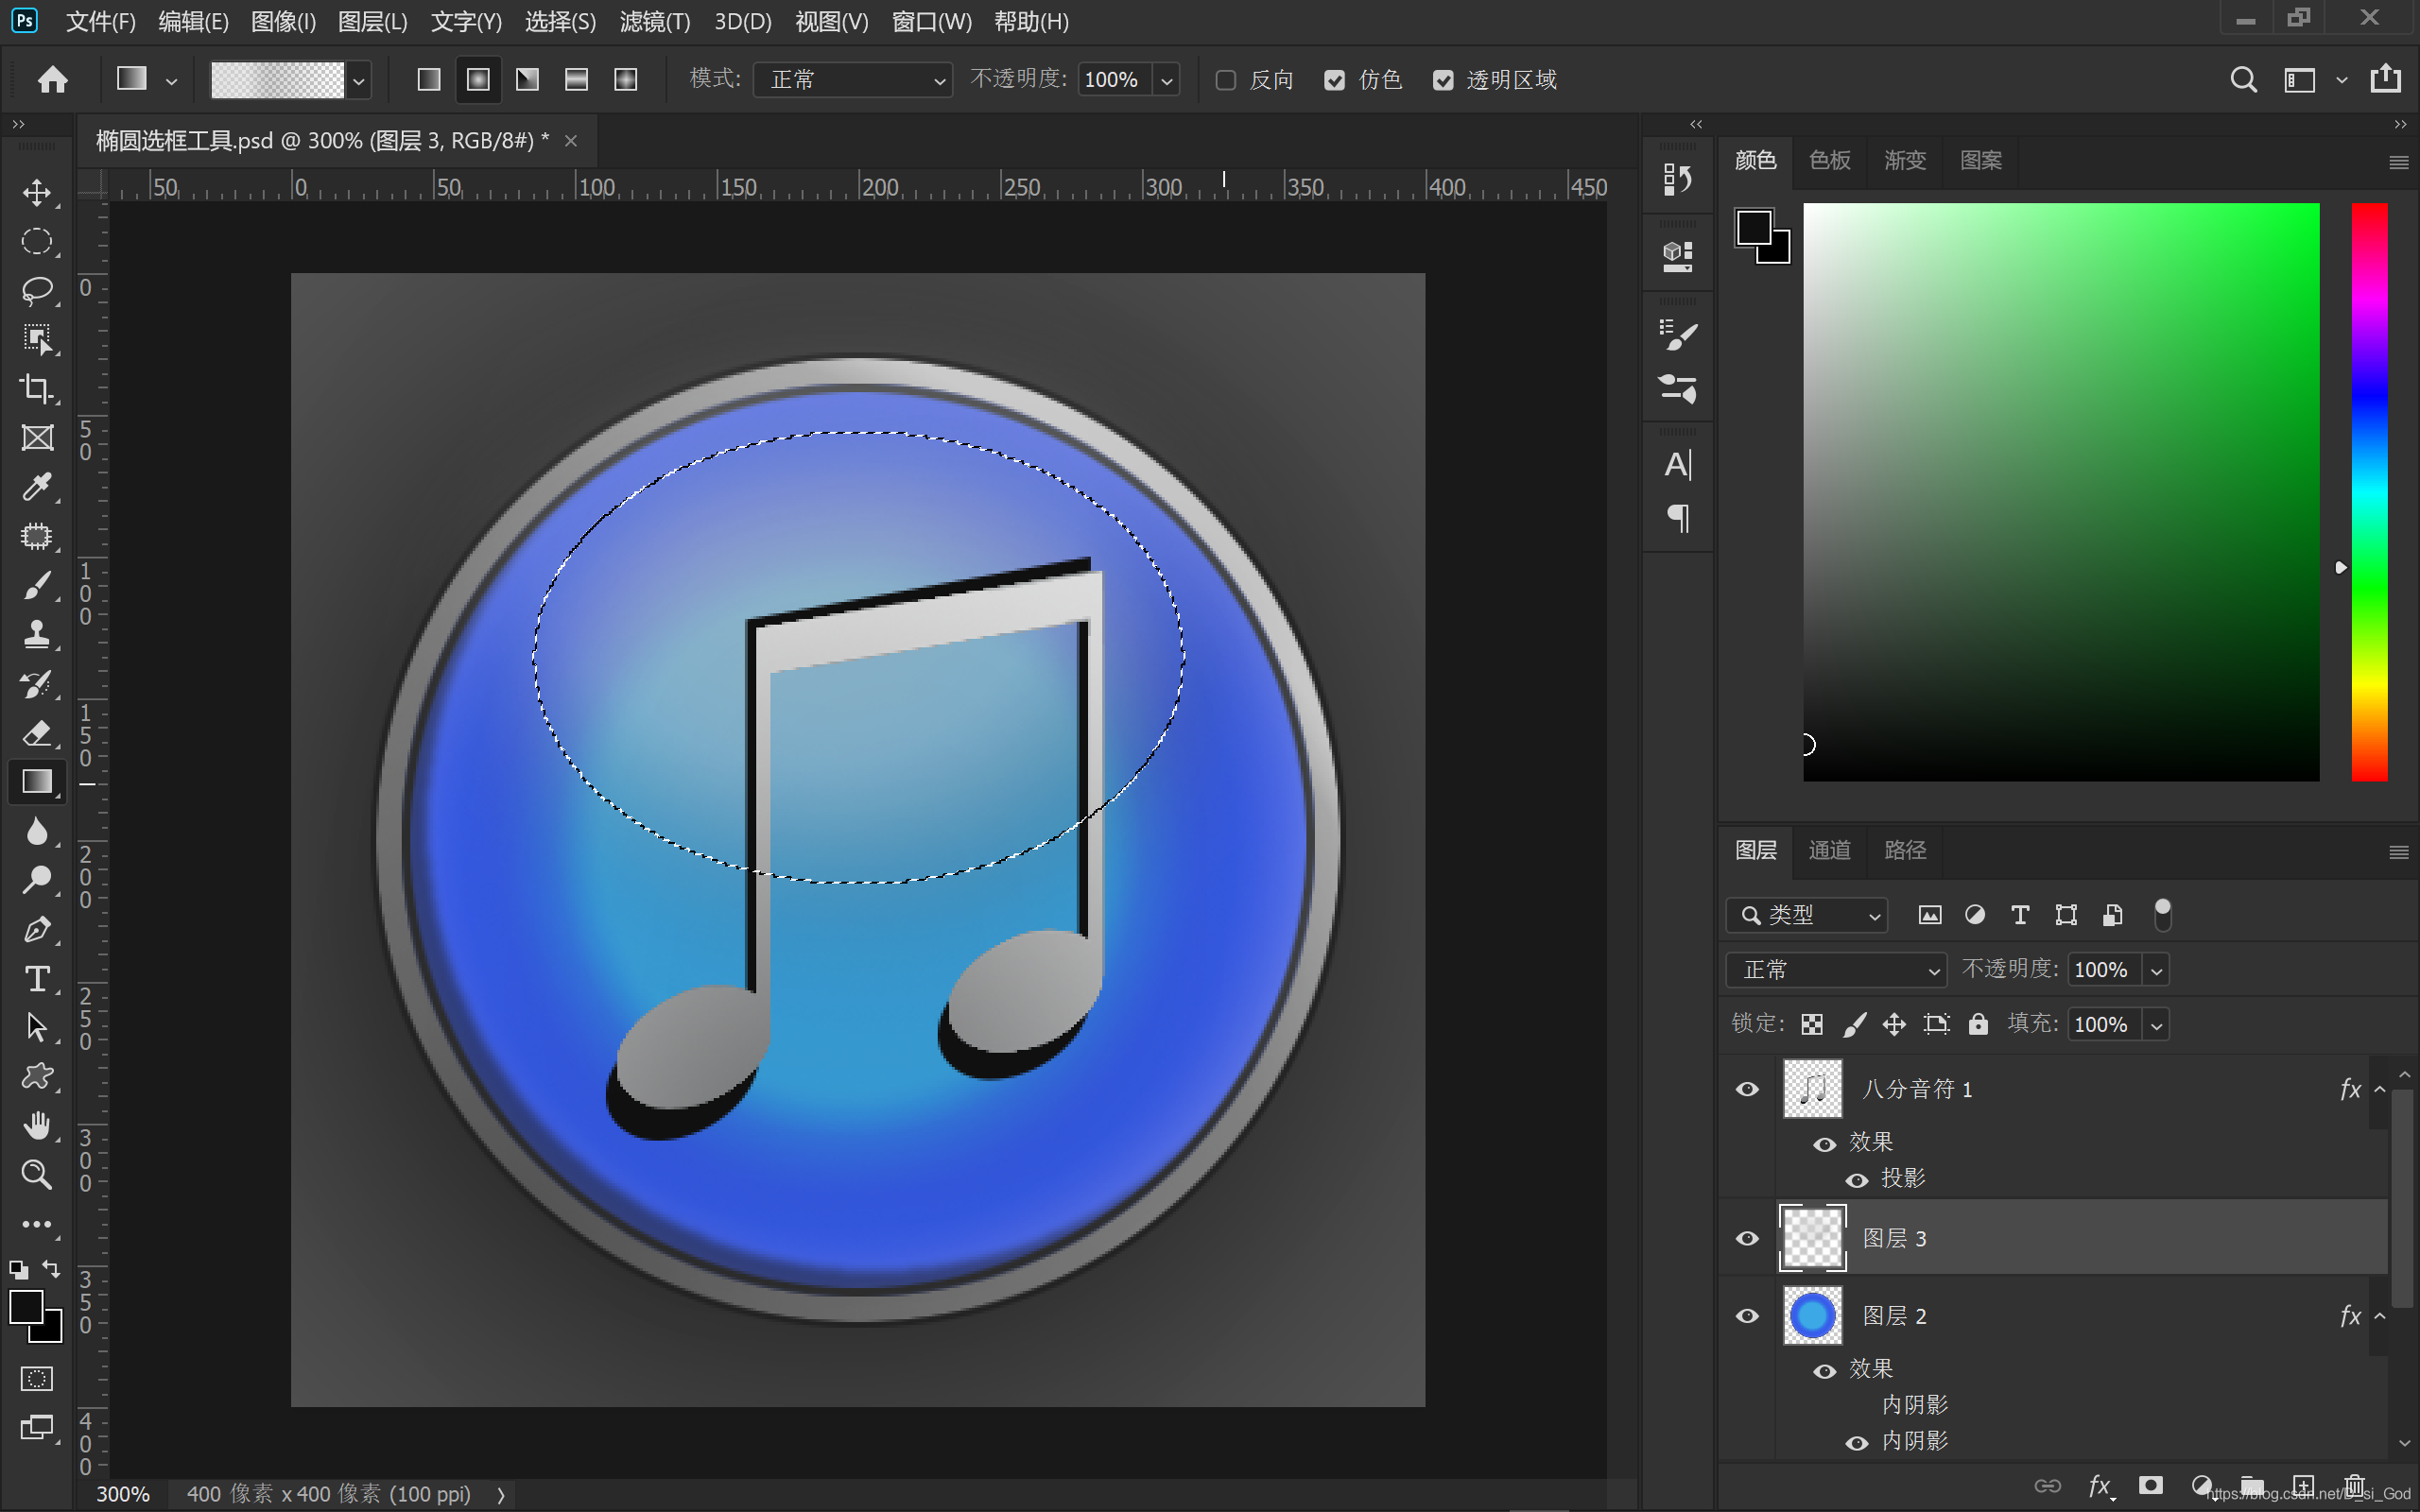Open the Edit Toolbar three-dots menu

coord(37,1224)
